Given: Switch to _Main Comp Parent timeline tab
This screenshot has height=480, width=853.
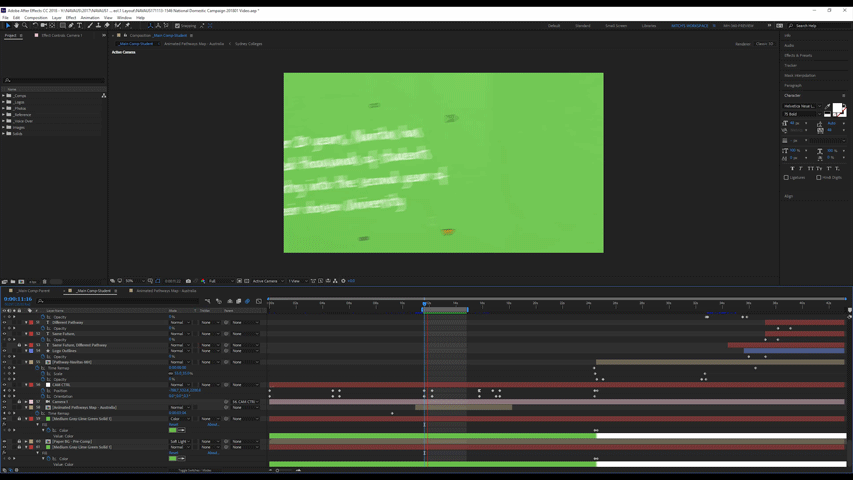Looking at the screenshot, I should click(34, 291).
